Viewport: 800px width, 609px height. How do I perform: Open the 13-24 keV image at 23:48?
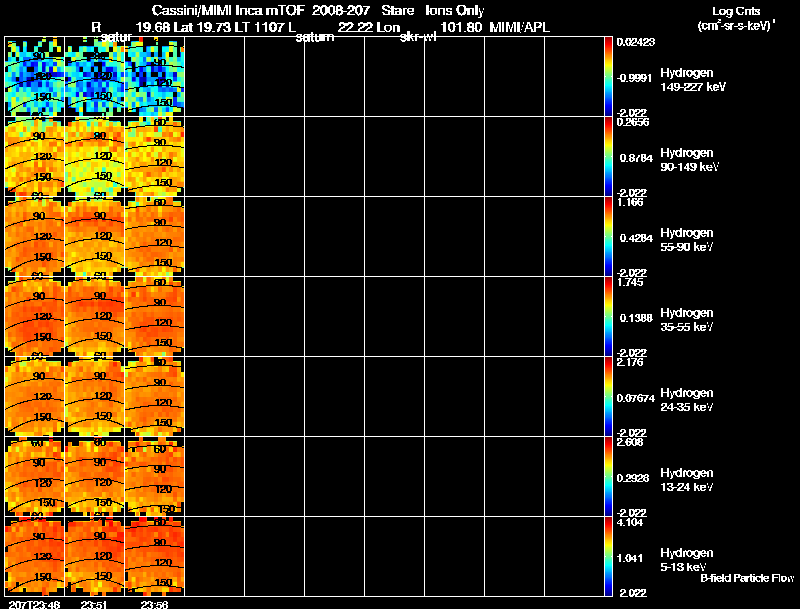coord(34,477)
